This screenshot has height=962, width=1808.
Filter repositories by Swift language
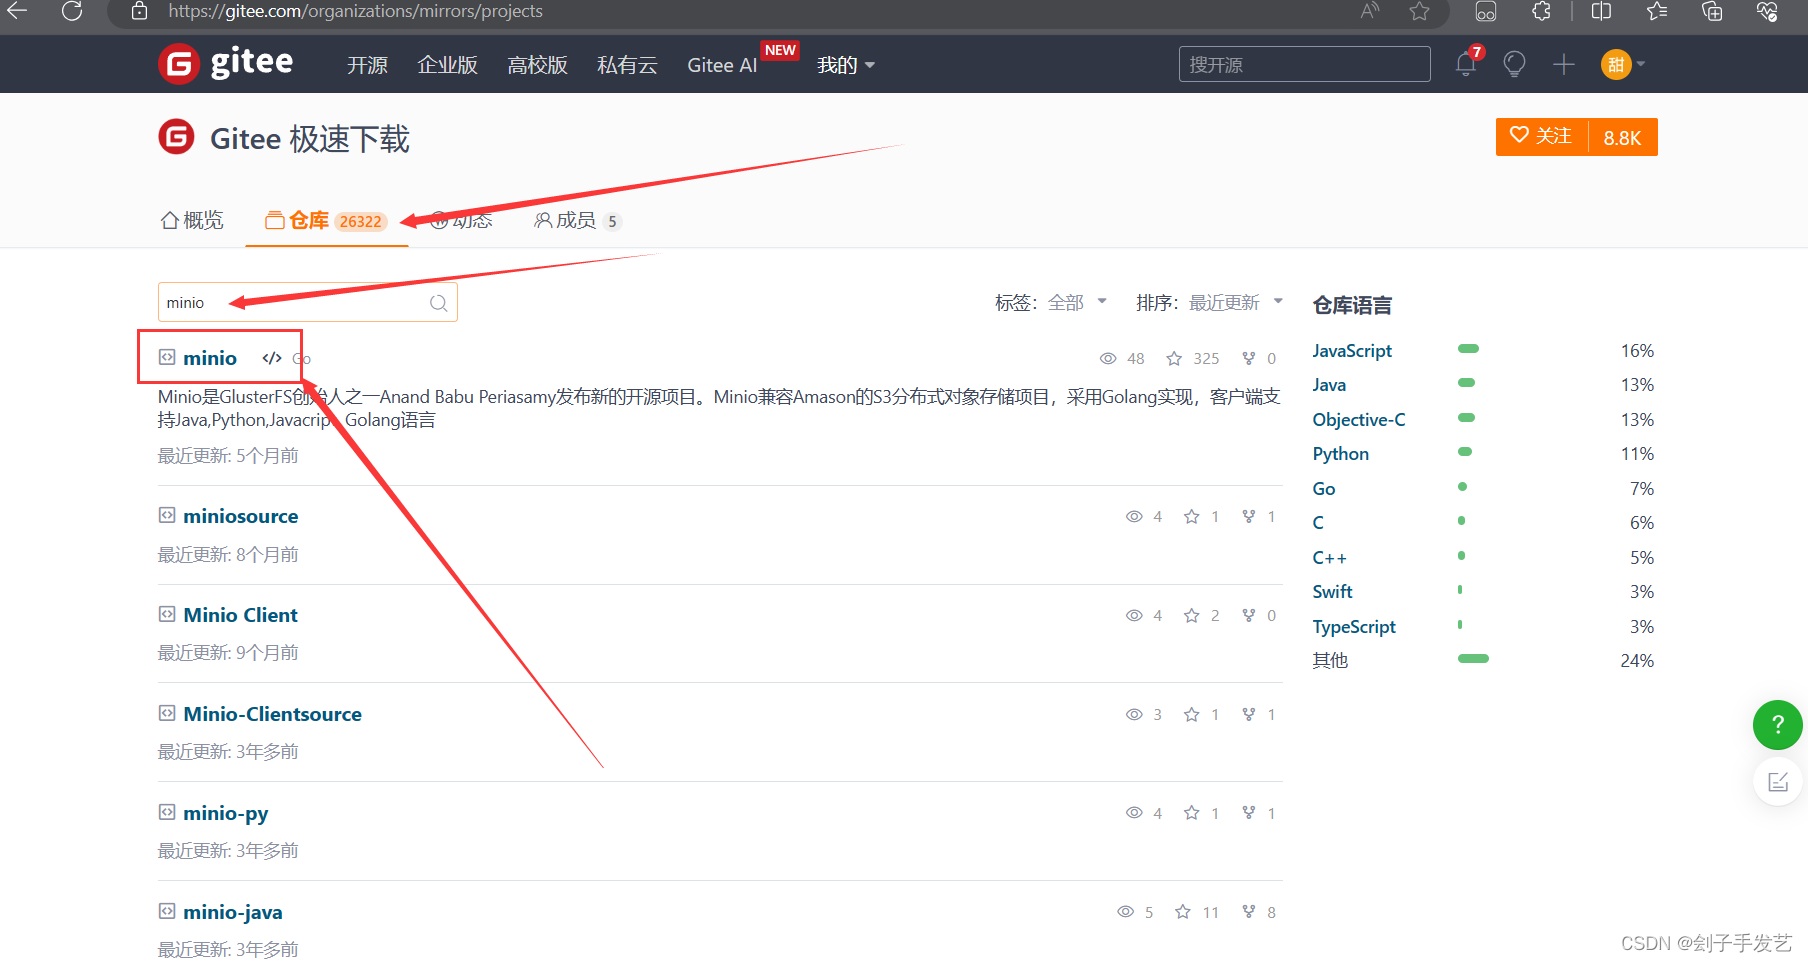(x=1332, y=592)
